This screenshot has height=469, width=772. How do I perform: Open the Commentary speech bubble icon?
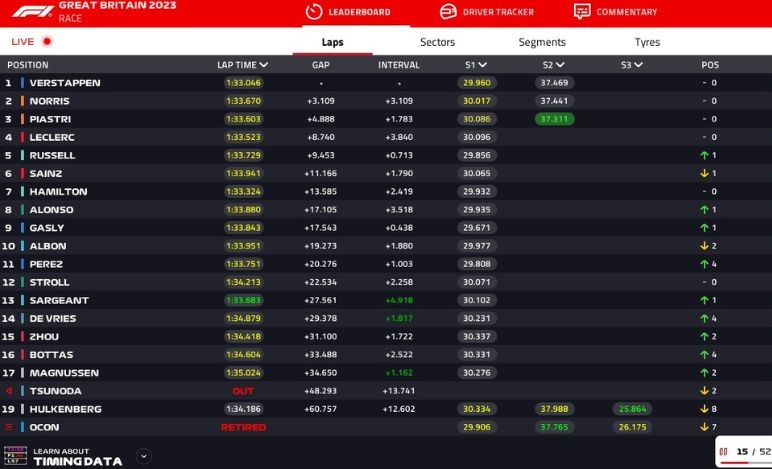(x=582, y=12)
